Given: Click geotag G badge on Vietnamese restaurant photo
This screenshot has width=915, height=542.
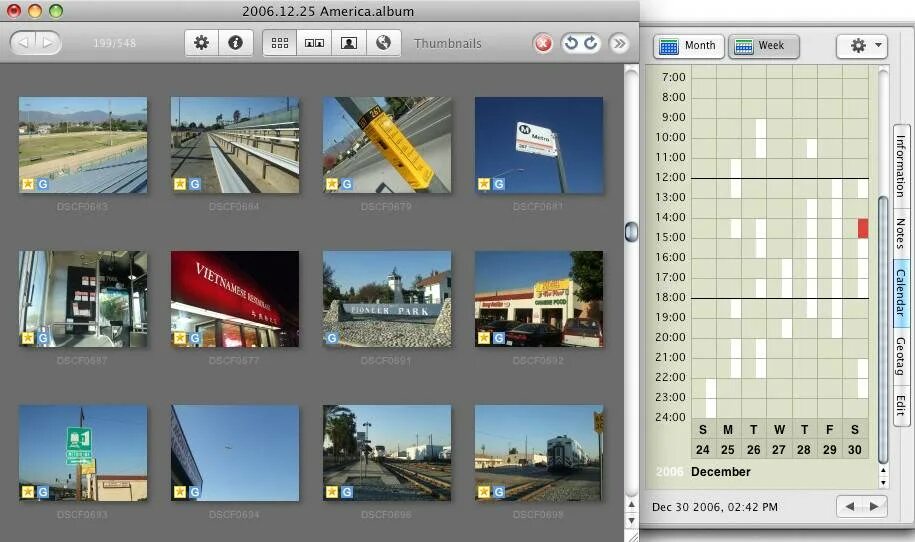Looking at the screenshot, I should coord(195,338).
